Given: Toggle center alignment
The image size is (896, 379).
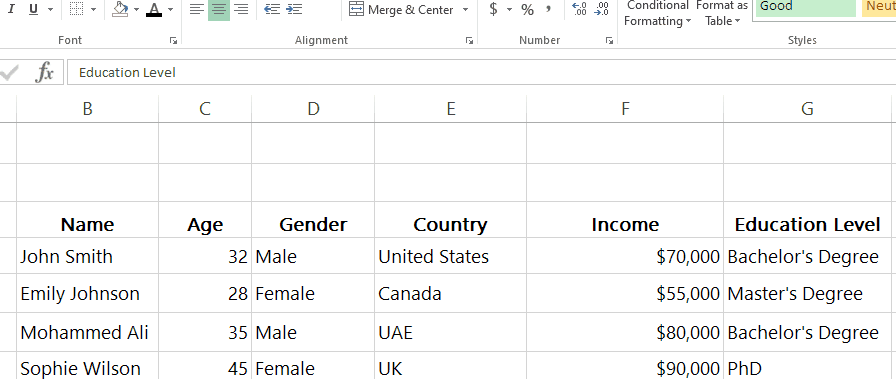Looking at the screenshot, I should (219, 9).
